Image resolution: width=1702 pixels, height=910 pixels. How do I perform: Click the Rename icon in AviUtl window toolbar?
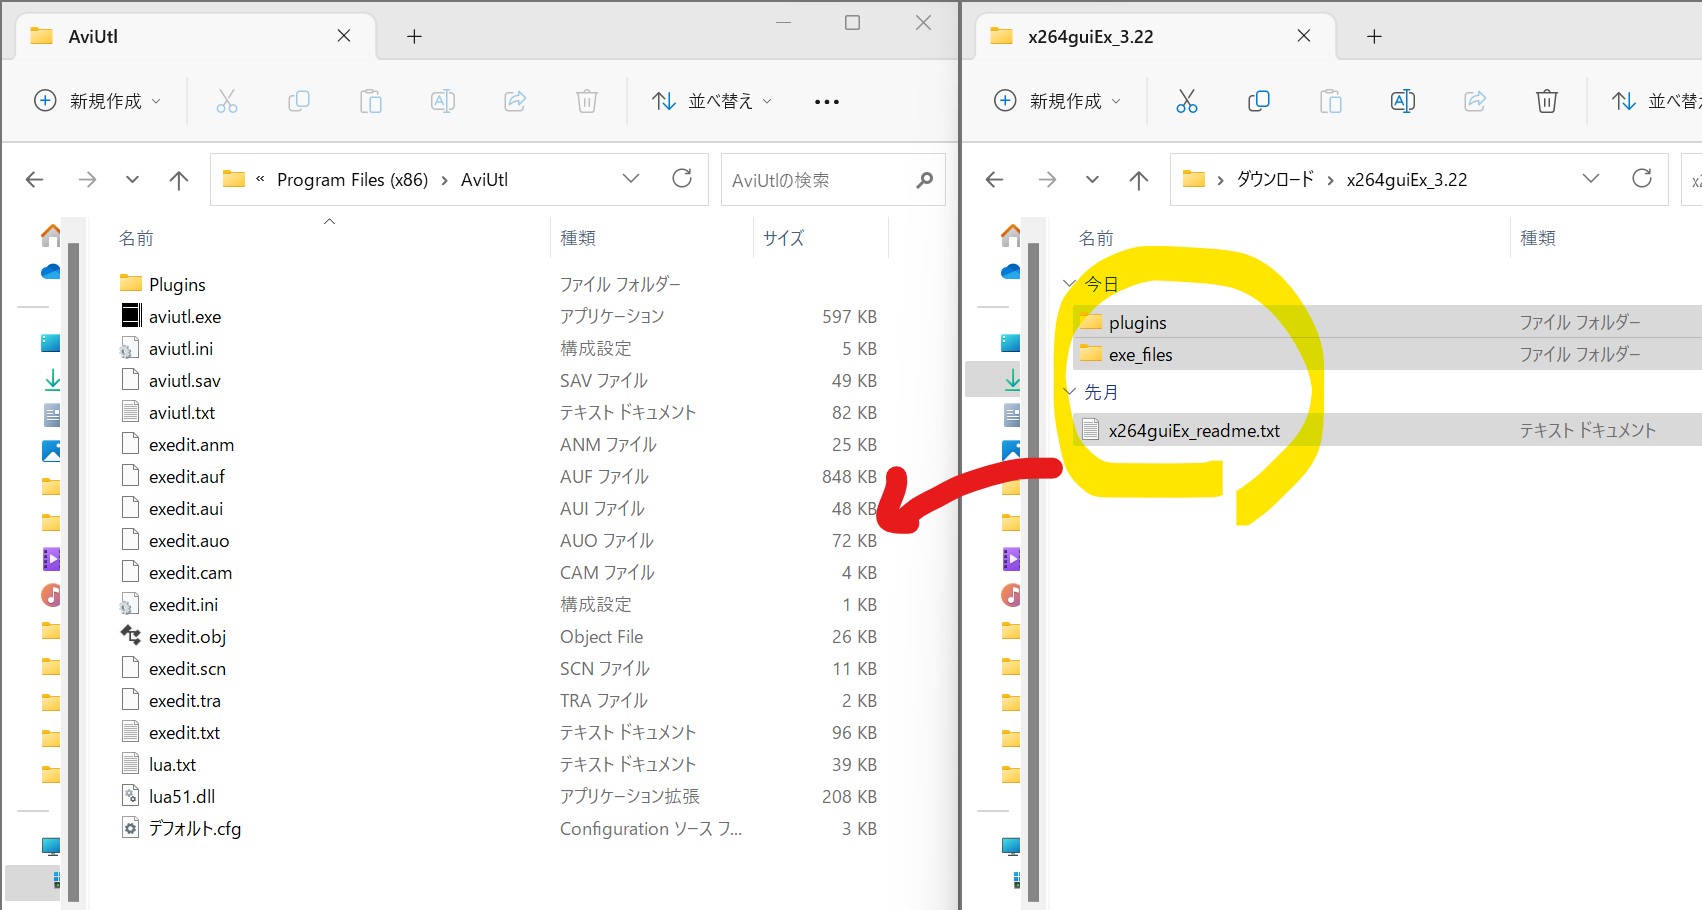pyautogui.click(x=443, y=101)
